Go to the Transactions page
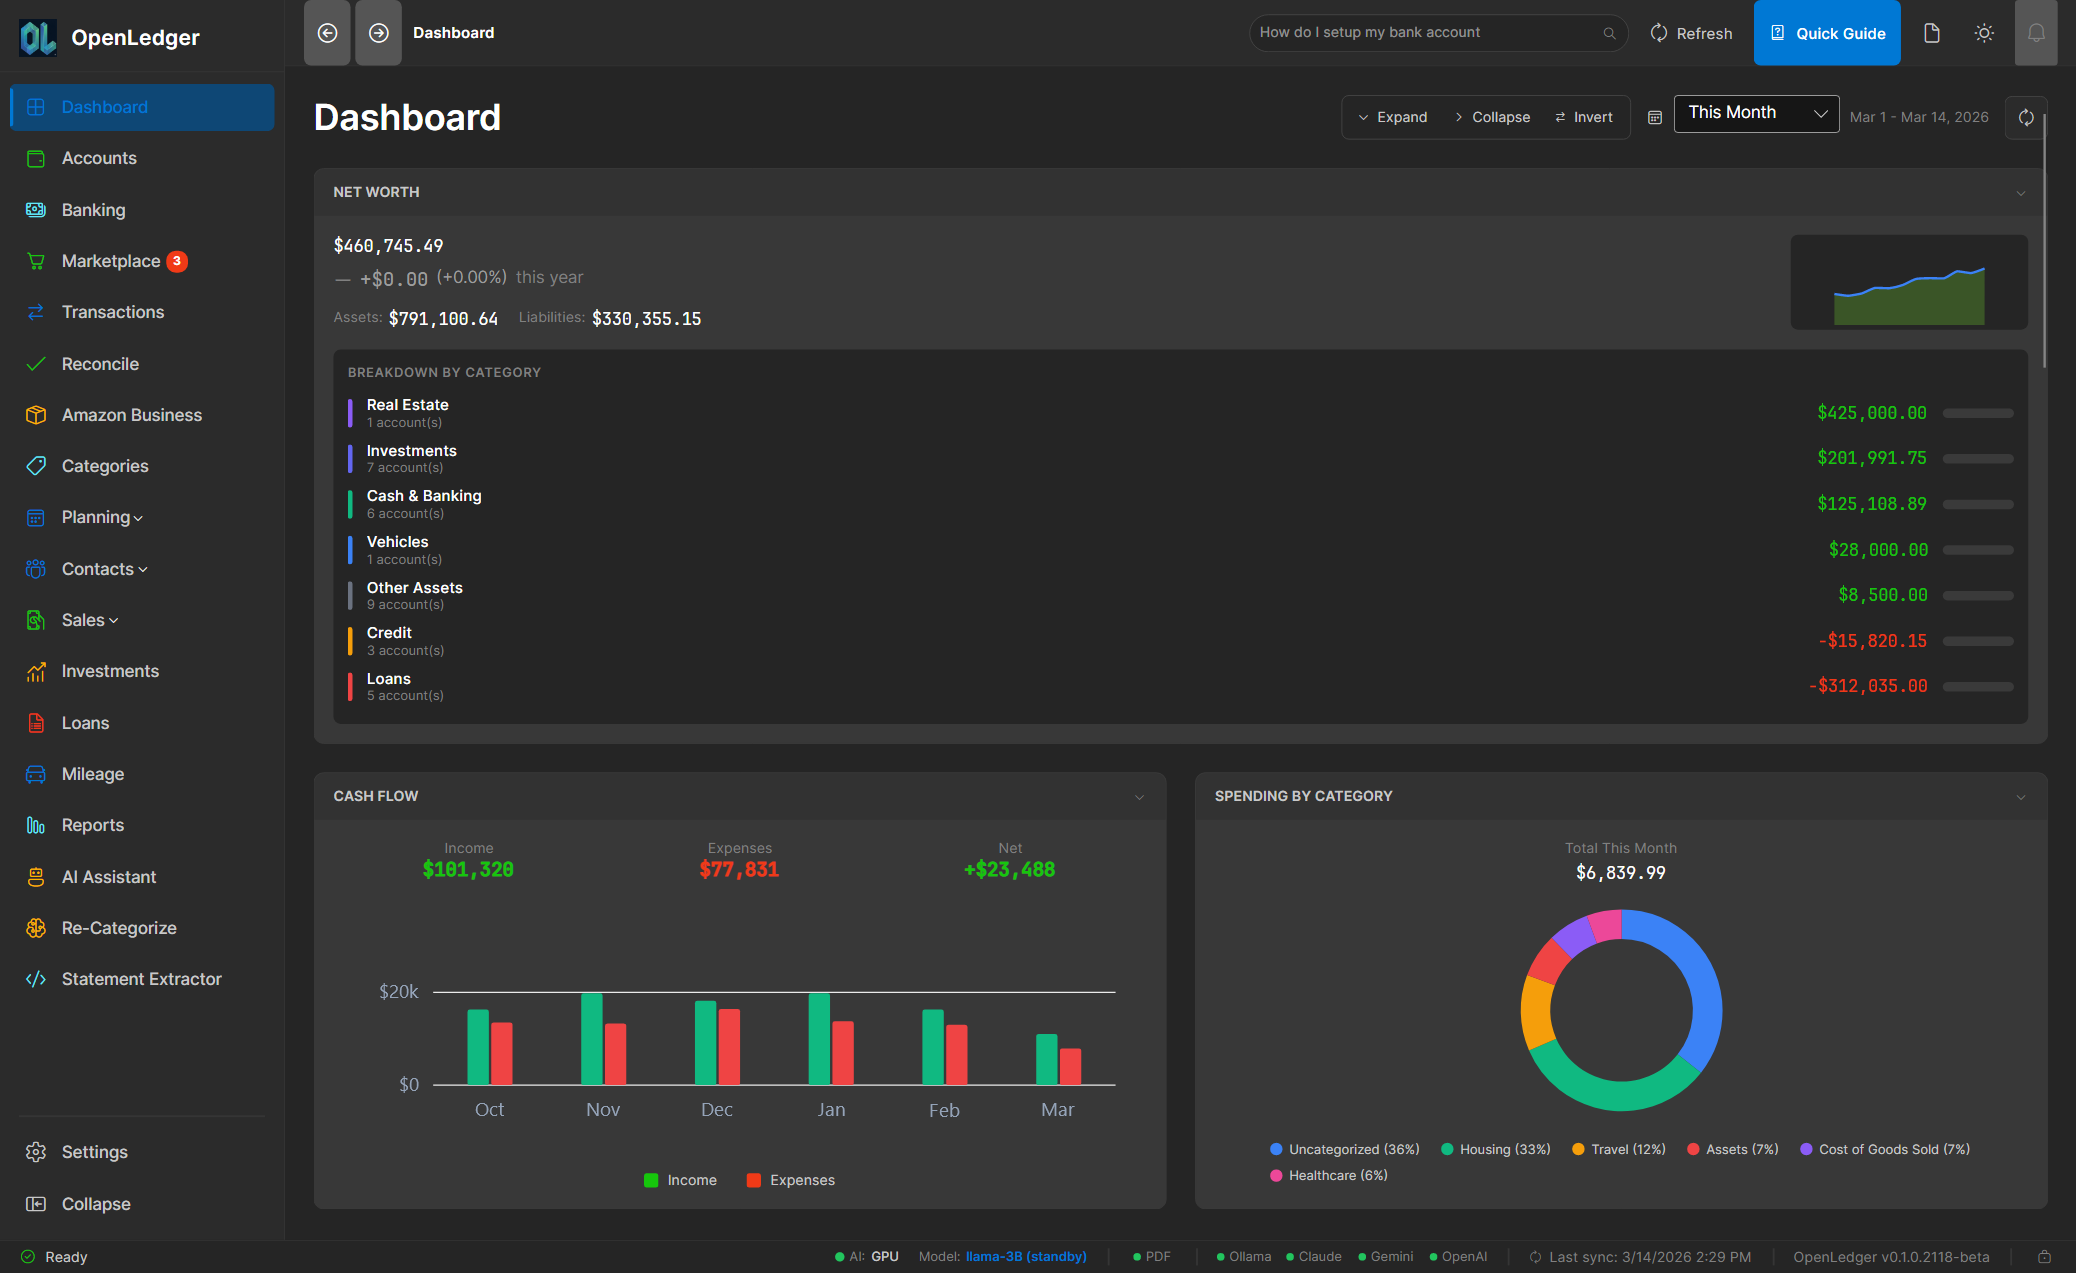 point(113,311)
